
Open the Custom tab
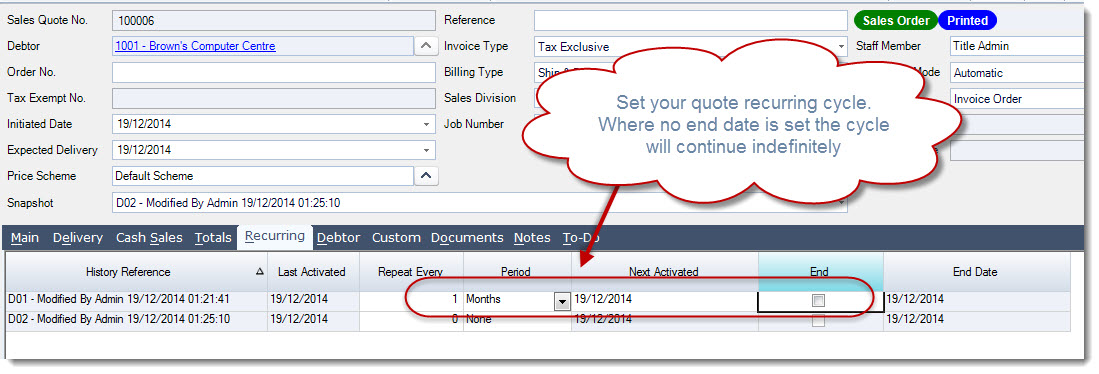[x=396, y=237]
